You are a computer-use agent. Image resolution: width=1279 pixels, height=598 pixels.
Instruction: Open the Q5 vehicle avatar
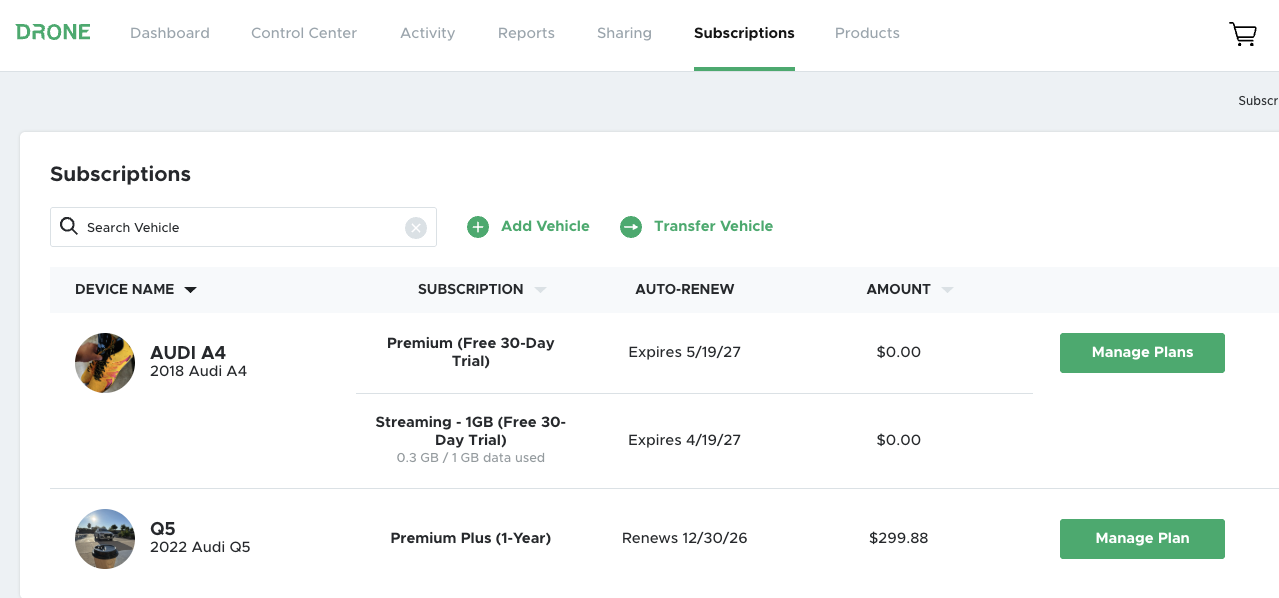[105, 539]
